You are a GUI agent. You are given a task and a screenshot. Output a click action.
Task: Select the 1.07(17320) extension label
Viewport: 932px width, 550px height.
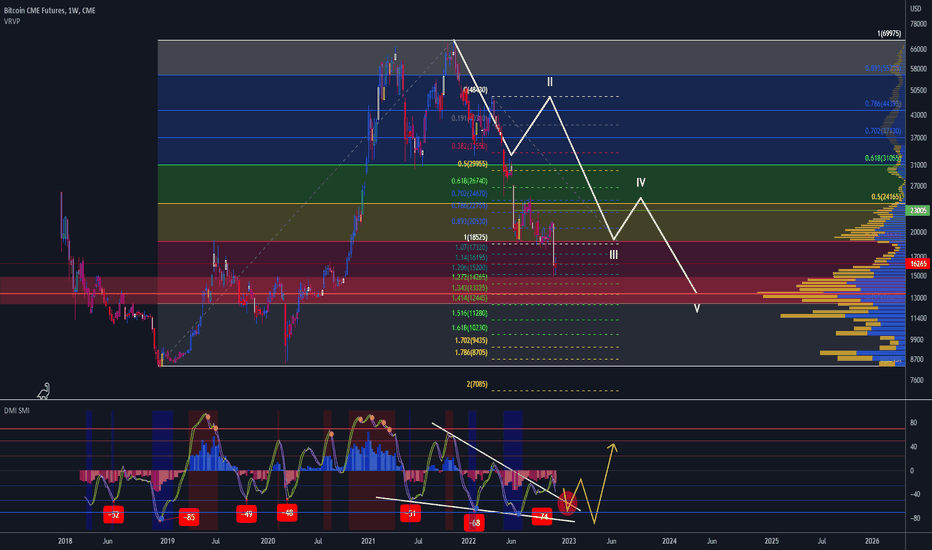(471, 247)
